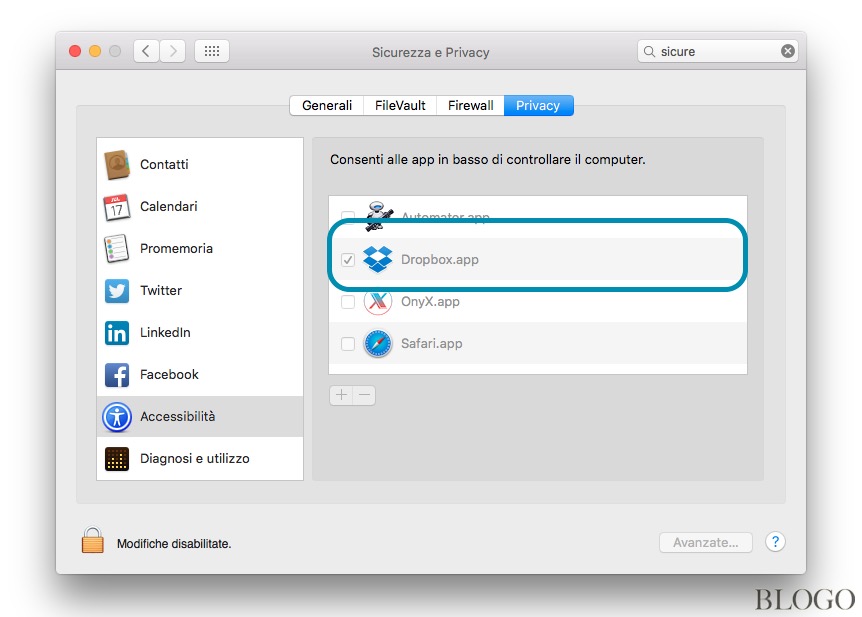862x617 pixels.
Task: Switch to the Firewall tab
Action: (469, 105)
